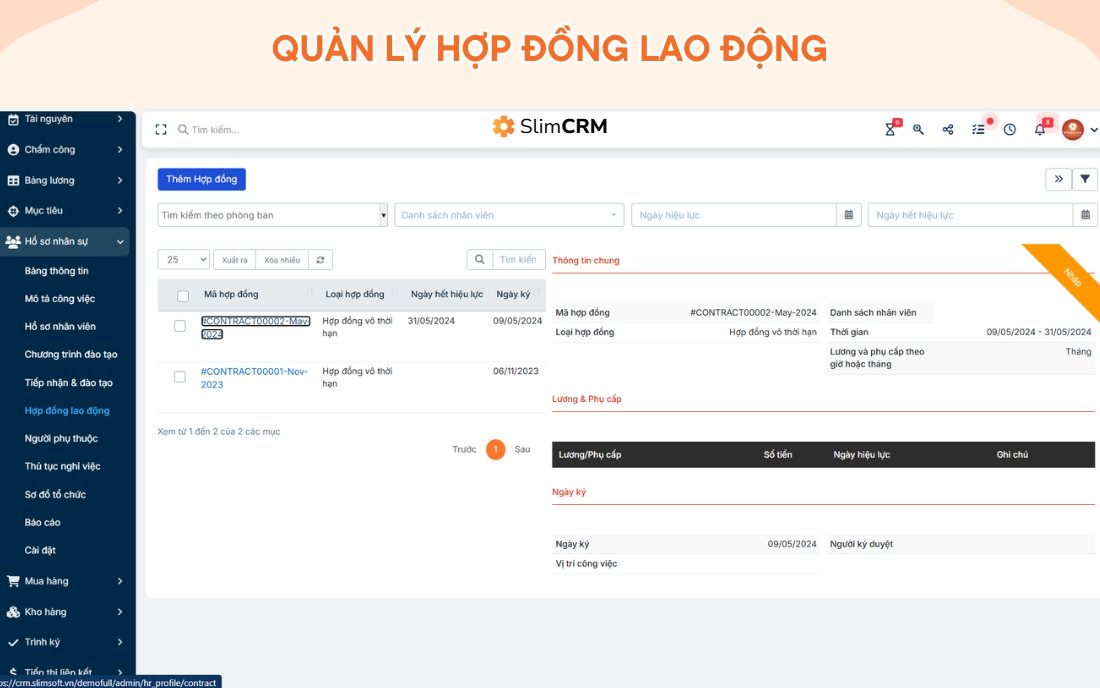
Task: Open the share icon in top bar
Action: [948, 129]
